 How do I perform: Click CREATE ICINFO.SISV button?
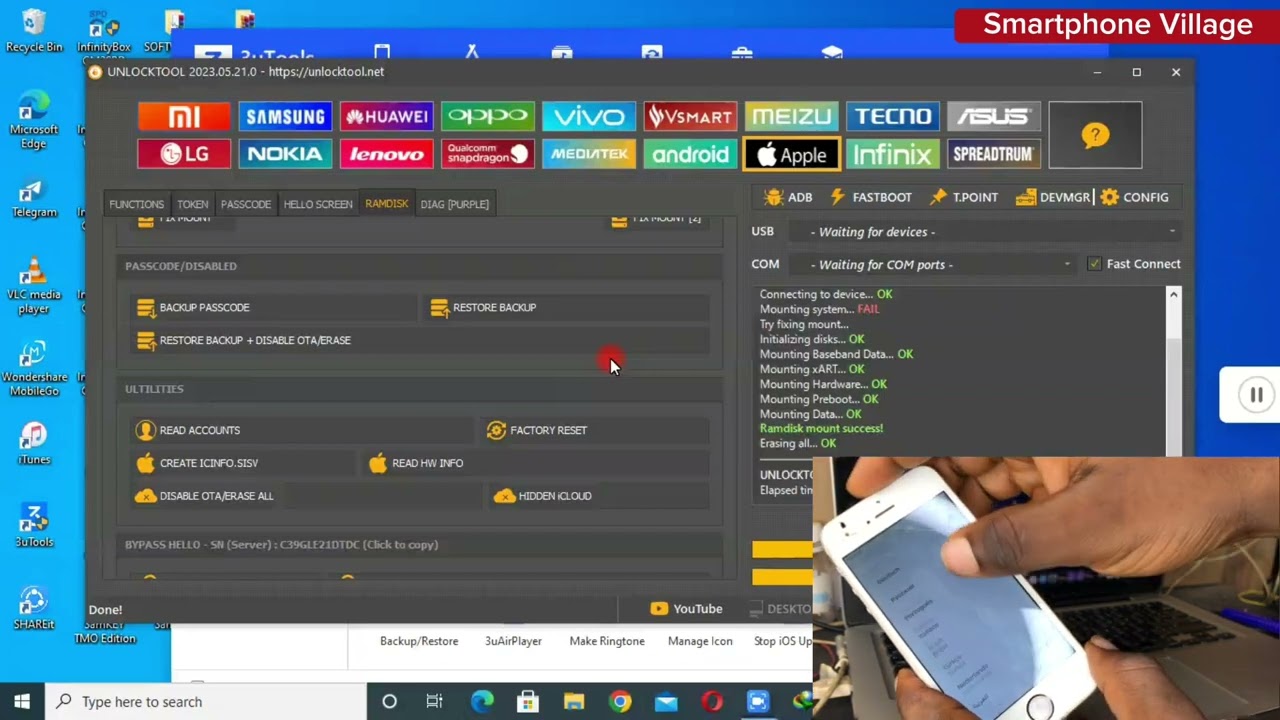(x=243, y=464)
